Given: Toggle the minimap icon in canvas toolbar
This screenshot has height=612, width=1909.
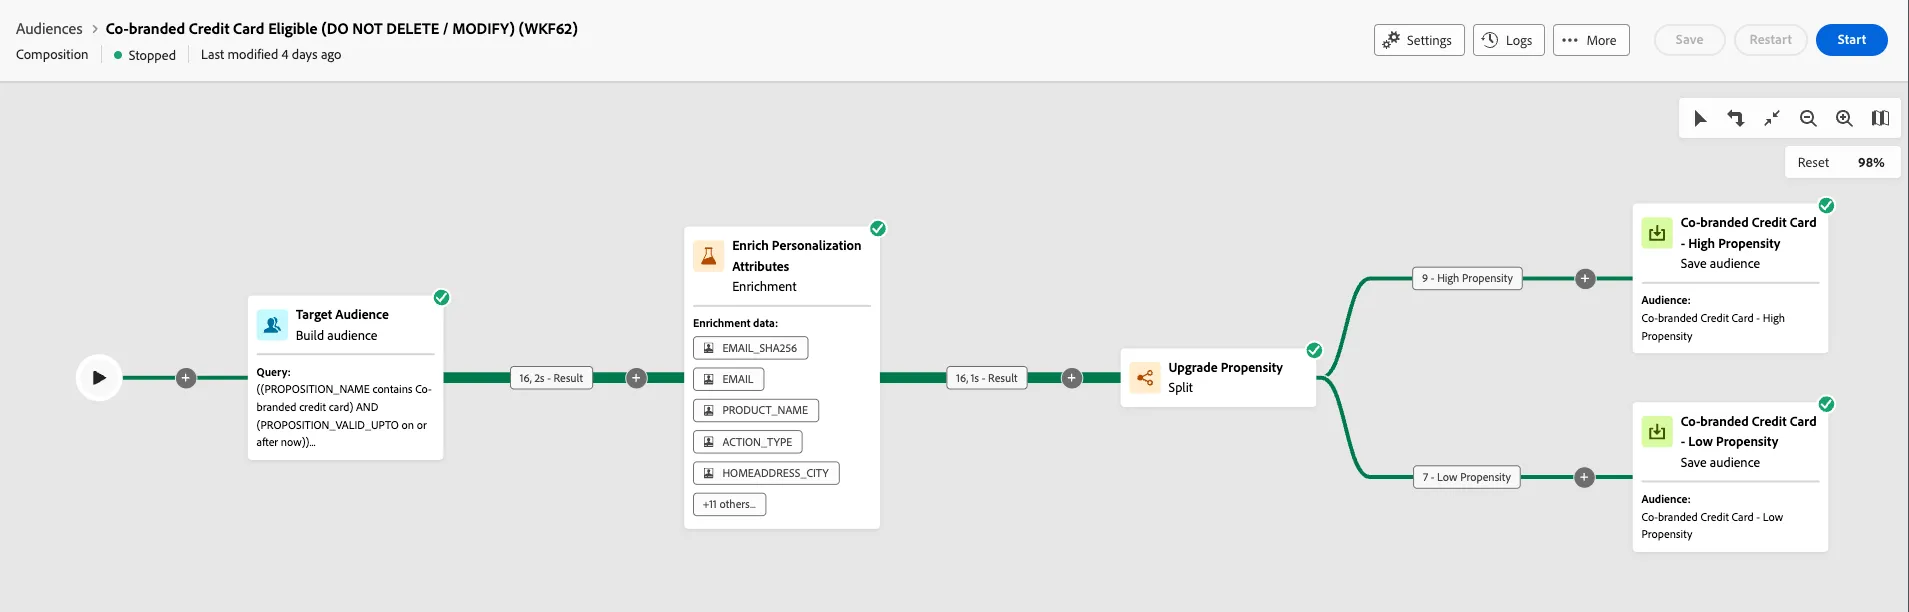Looking at the screenshot, I should [1880, 119].
